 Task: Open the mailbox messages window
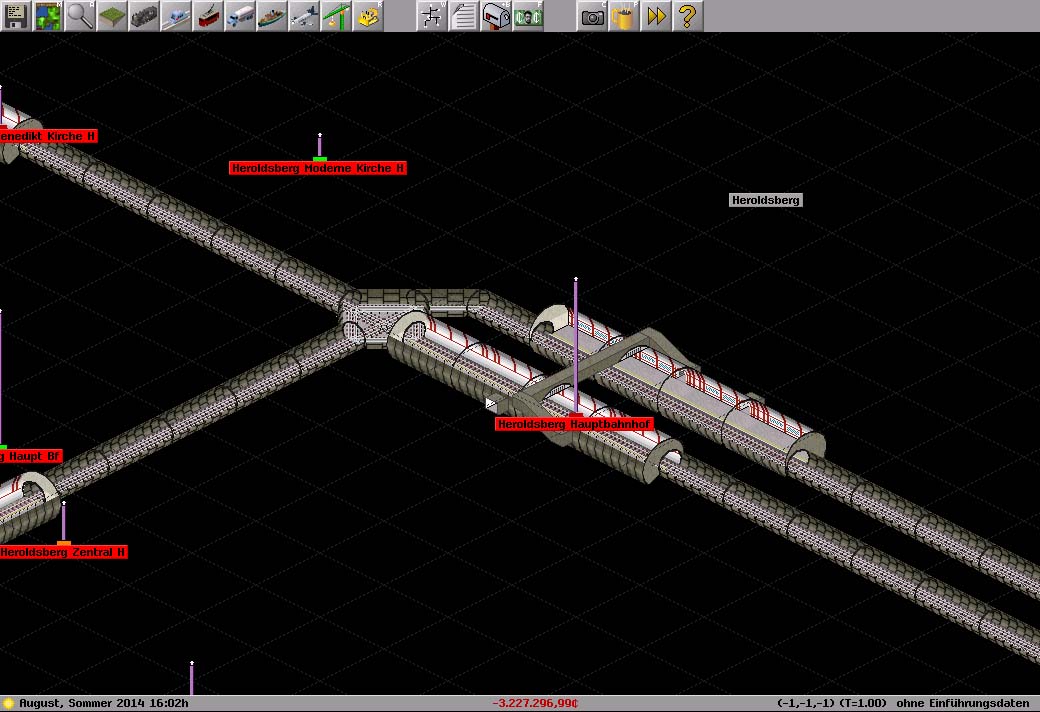496,16
